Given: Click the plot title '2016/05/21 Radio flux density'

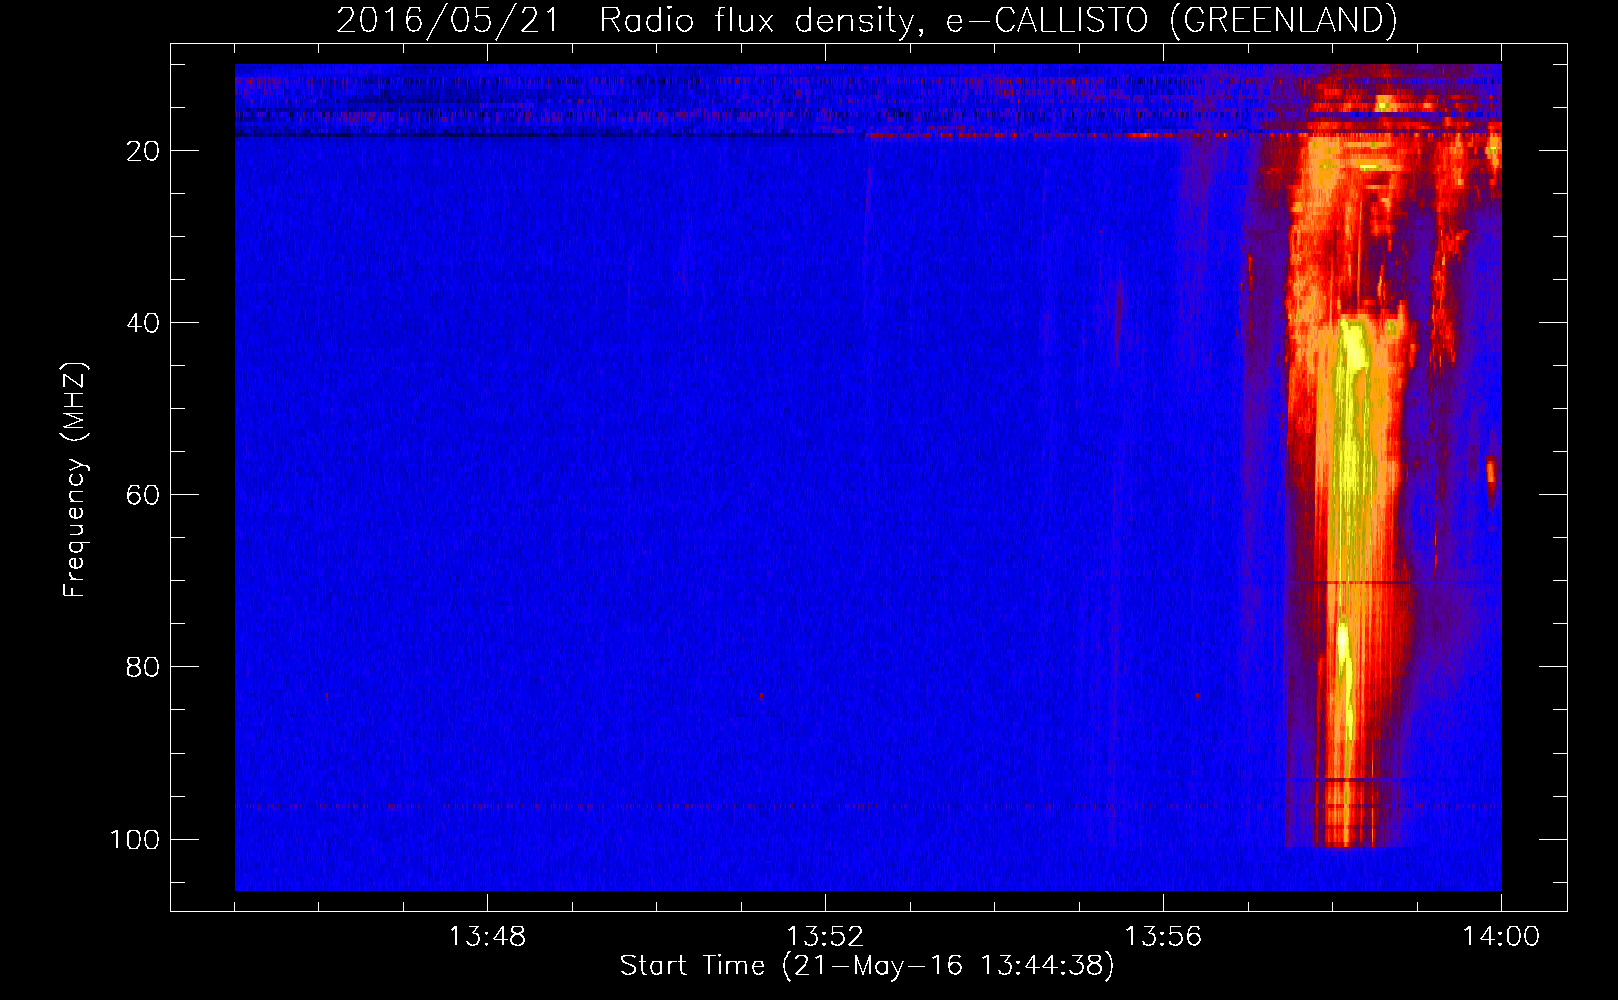Looking at the screenshot, I should 866,20.
